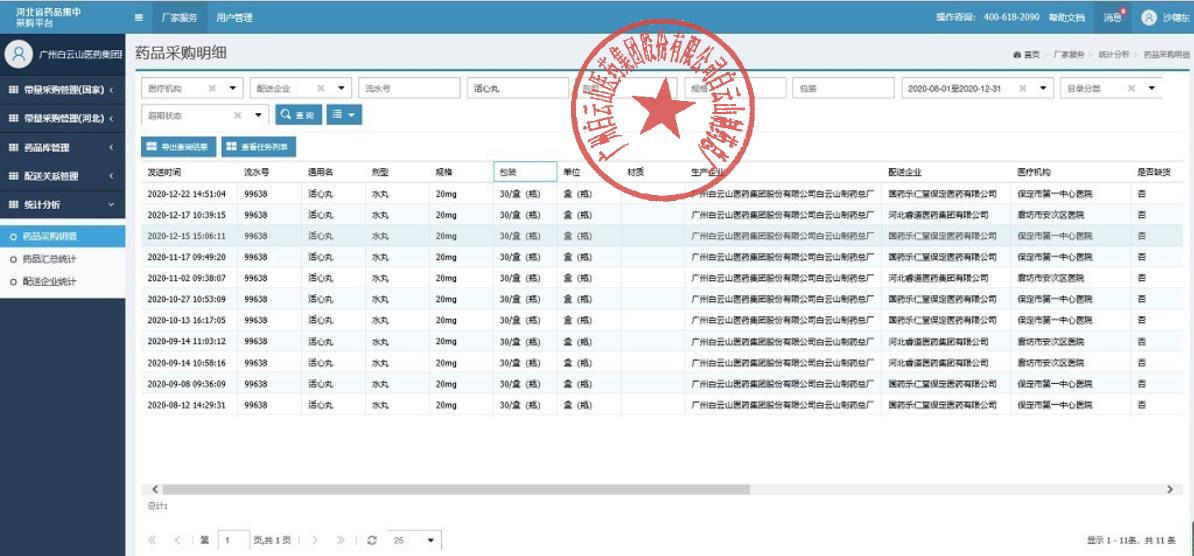This screenshot has width=1194, height=556.
Task: Click the 流水号 column header
Action: [x=257, y=172]
